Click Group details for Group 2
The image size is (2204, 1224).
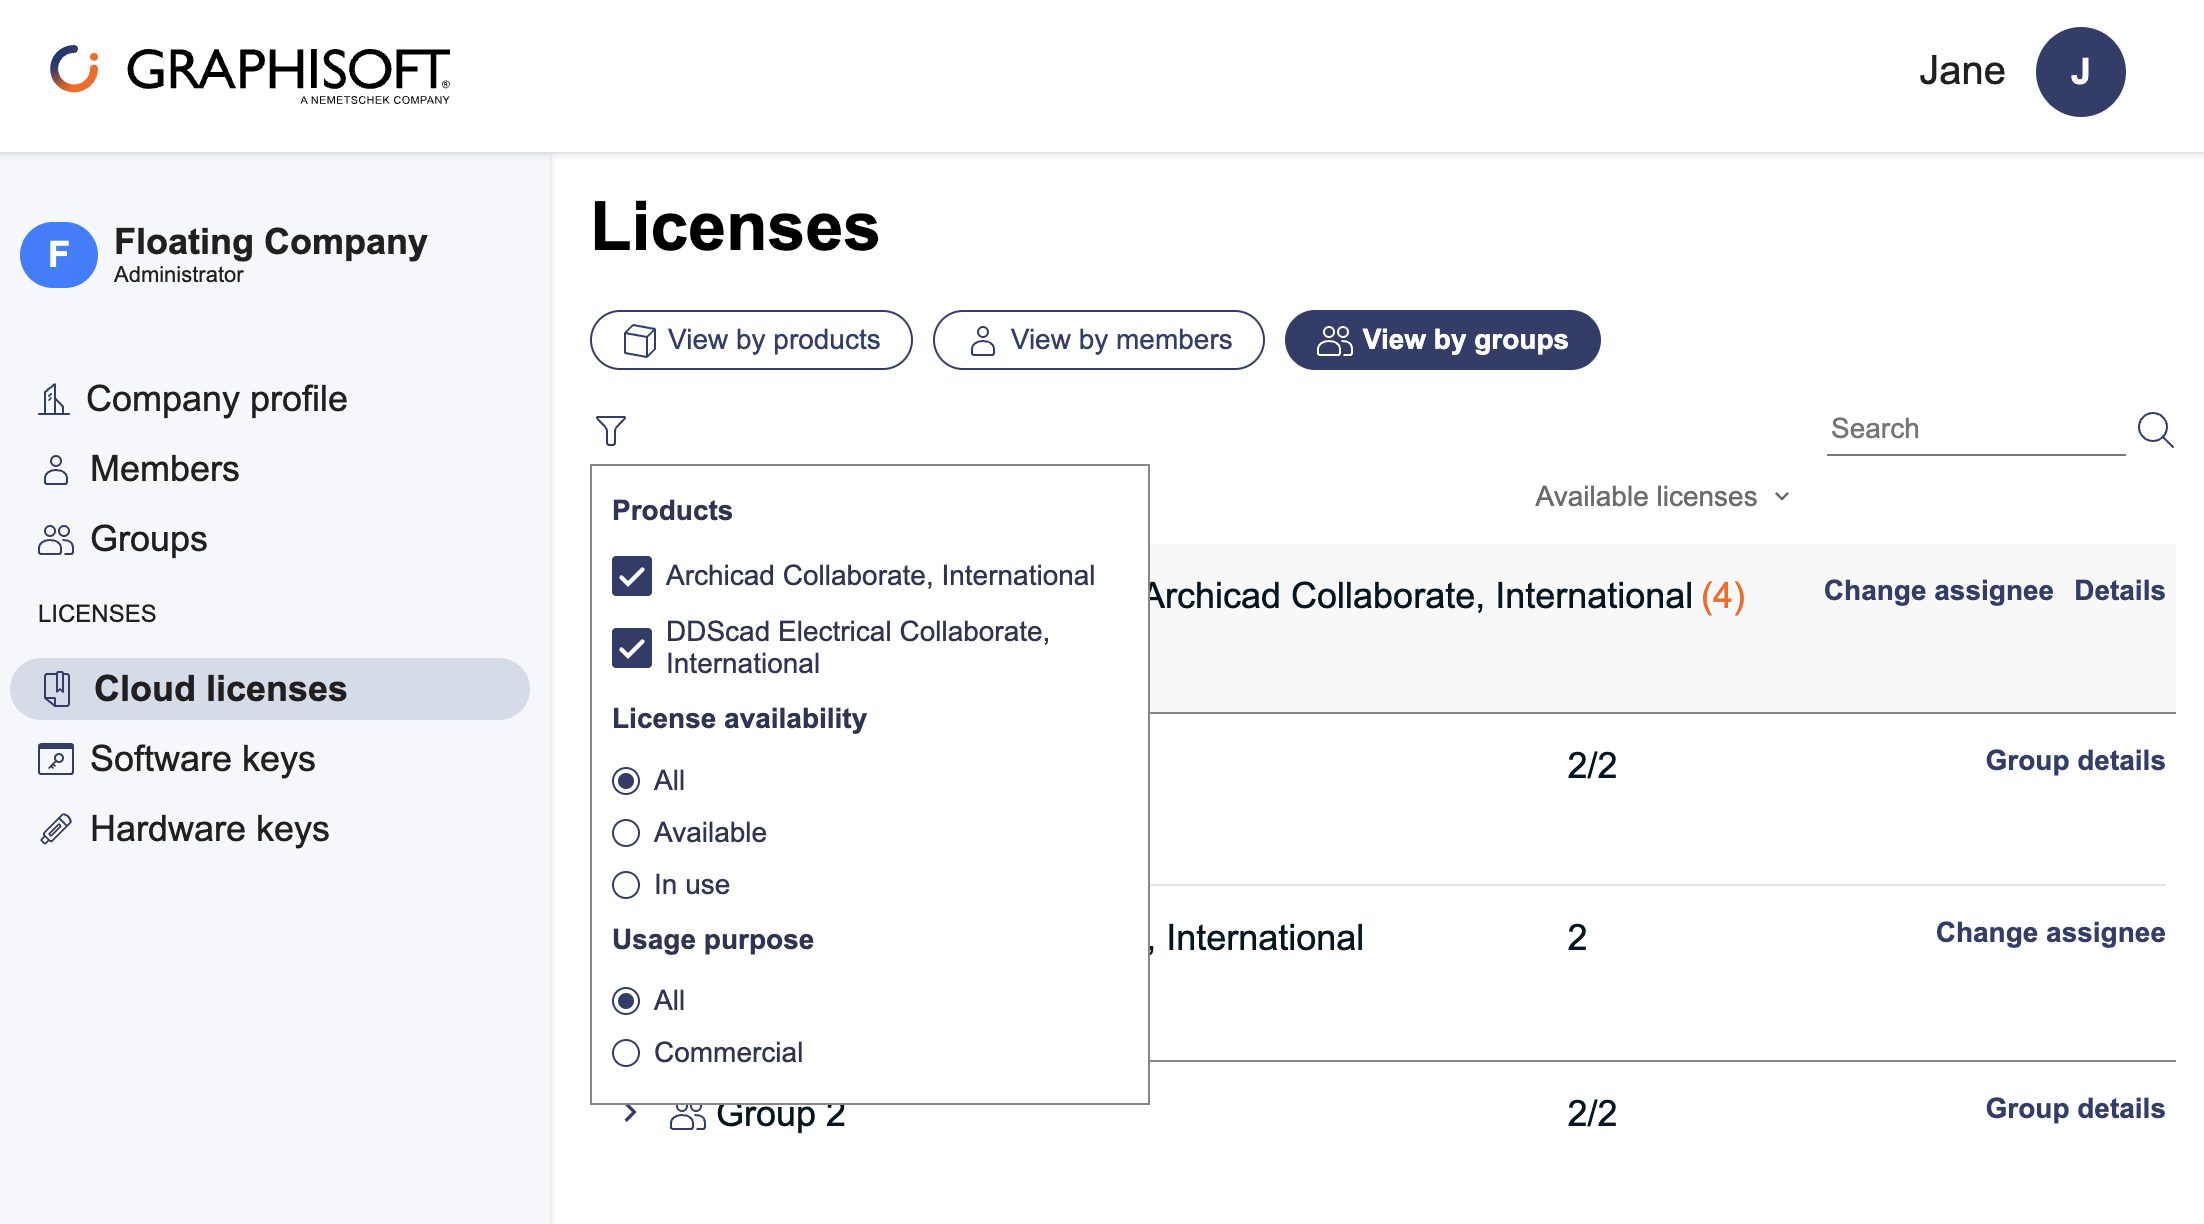click(x=2075, y=1109)
